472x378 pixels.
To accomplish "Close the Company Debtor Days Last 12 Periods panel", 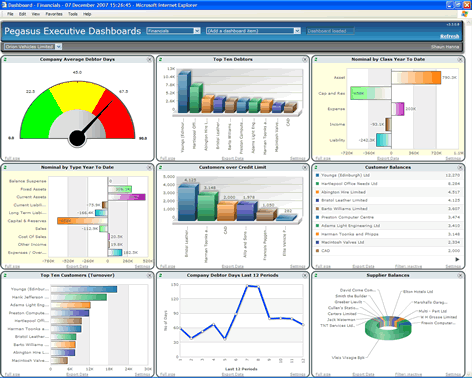I will (305, 276).
